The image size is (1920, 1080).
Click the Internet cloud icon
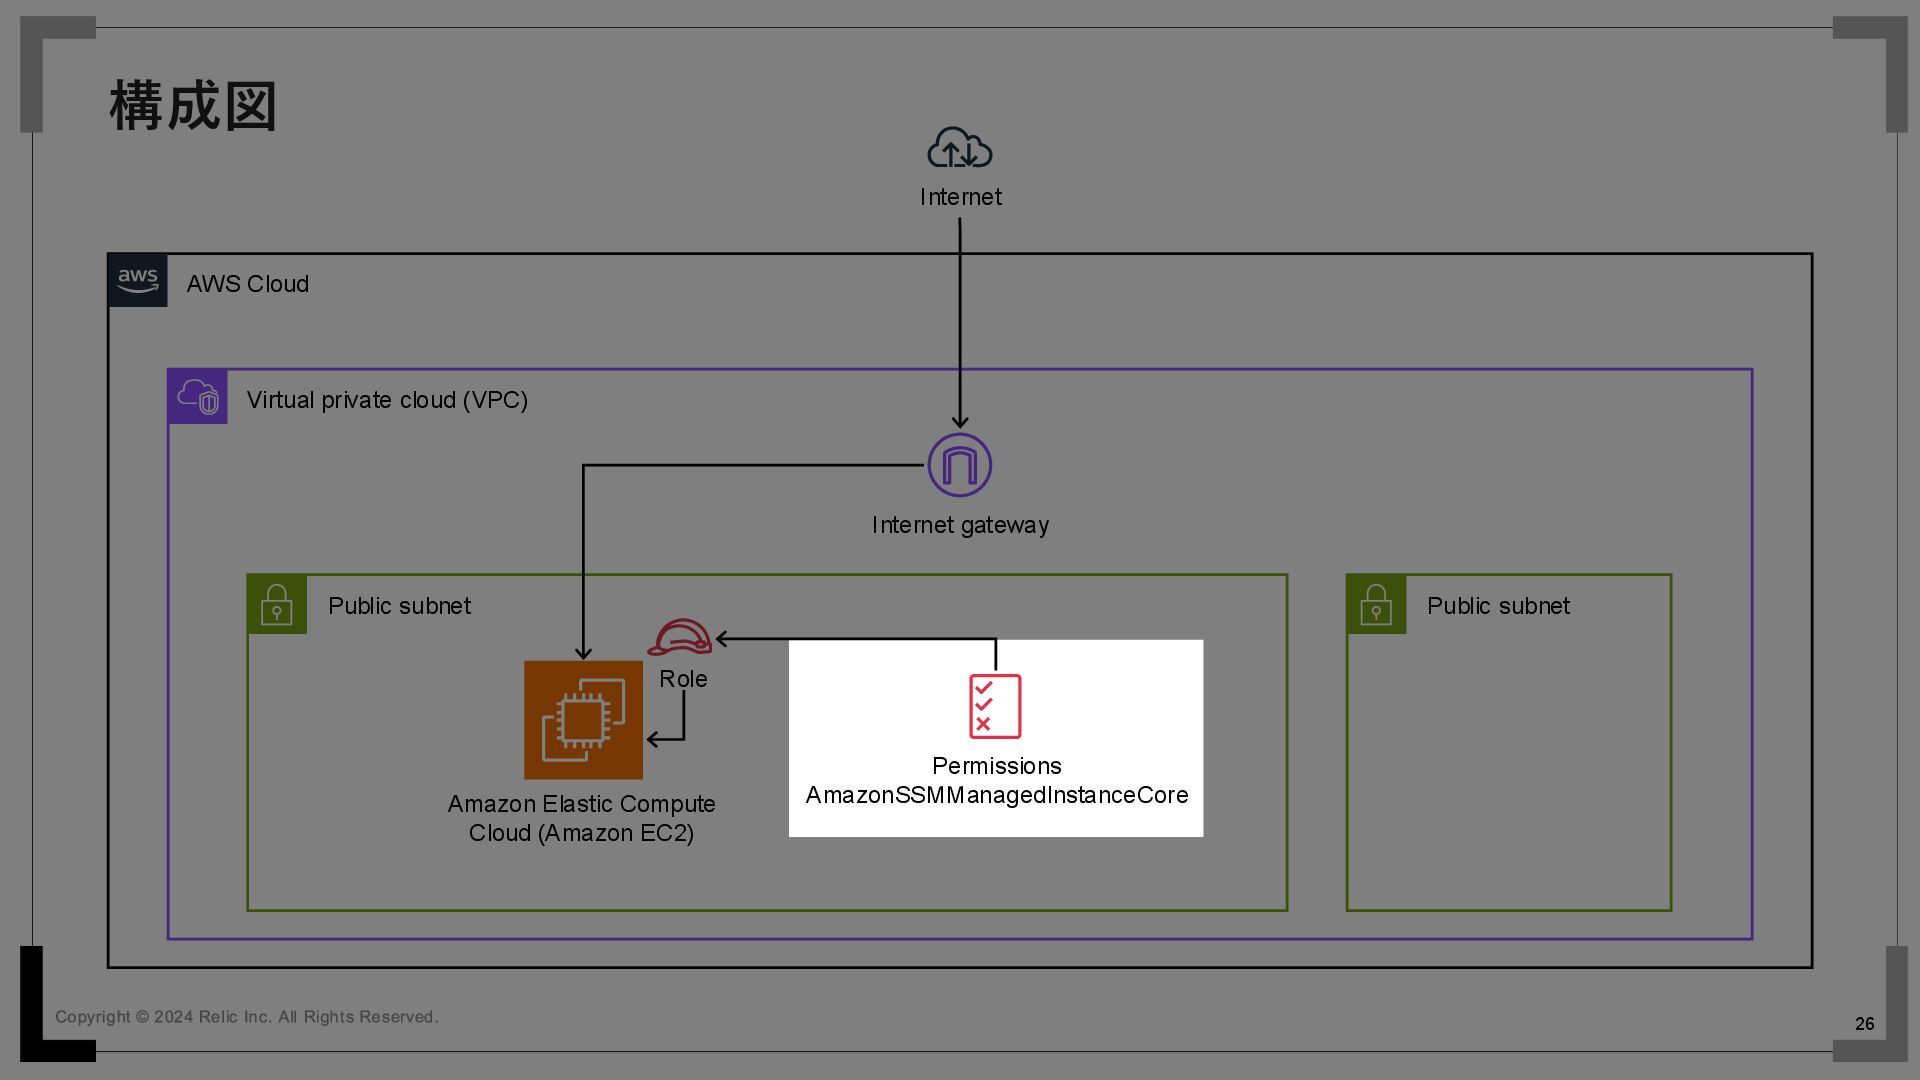click(959, 148)
